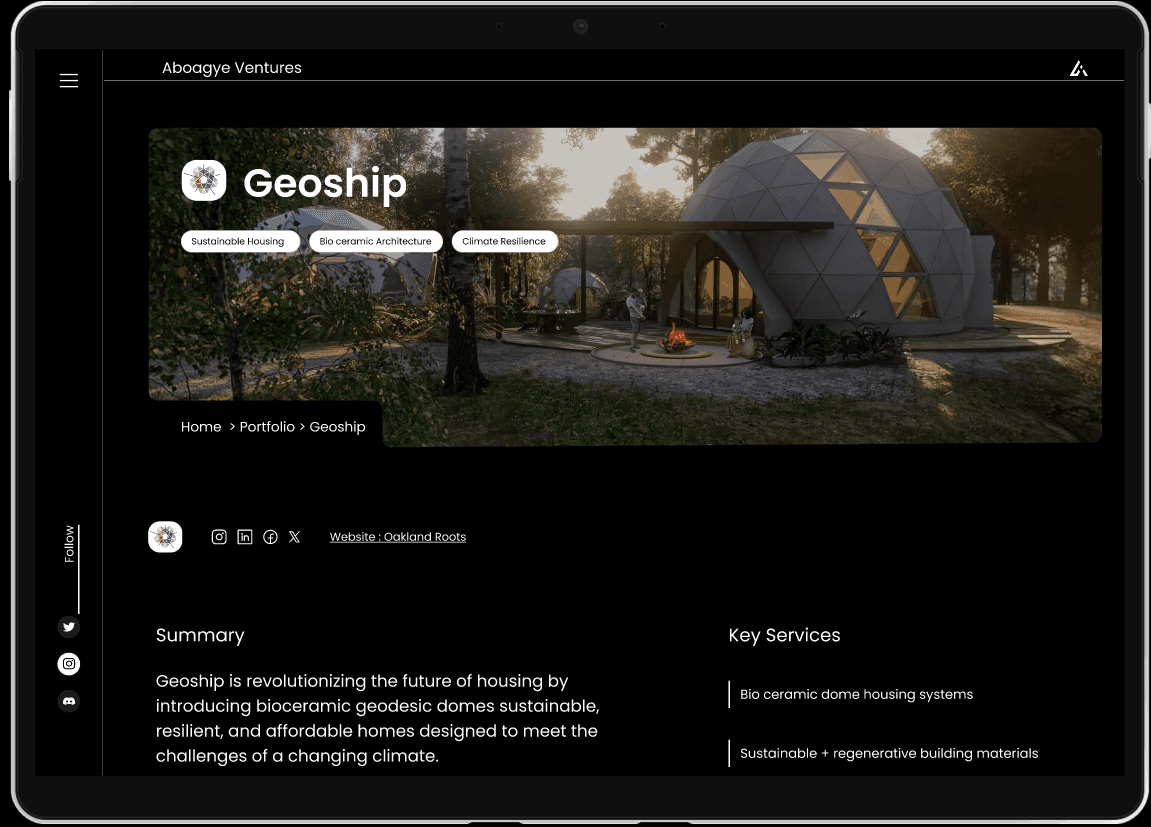The image size is (1151, 827).
Task: Click Geoship breadcrumb item
Action: [338, 426]
